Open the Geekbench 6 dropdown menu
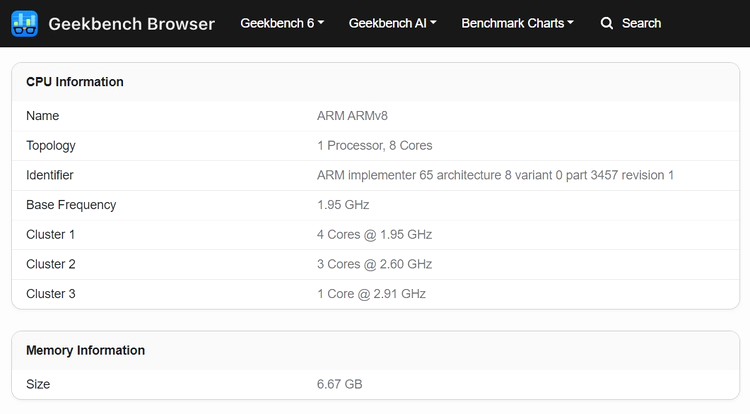The width and height of the screenshot is (750, 414). (282, 23)
